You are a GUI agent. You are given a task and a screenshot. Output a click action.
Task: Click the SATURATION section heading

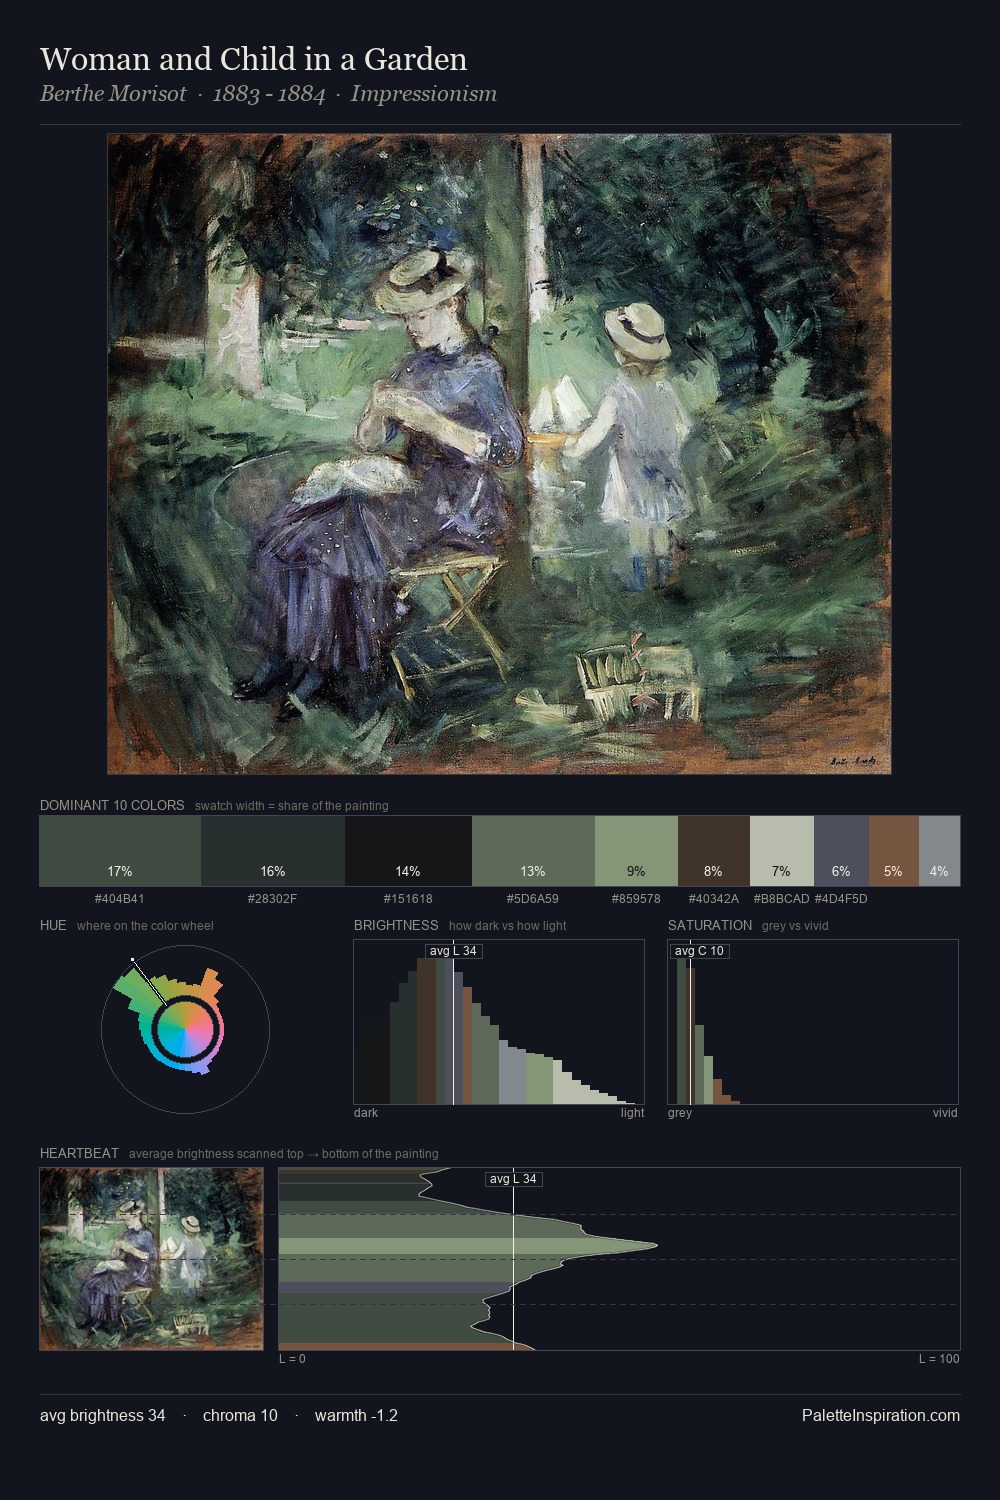click(x=710, y=925)
